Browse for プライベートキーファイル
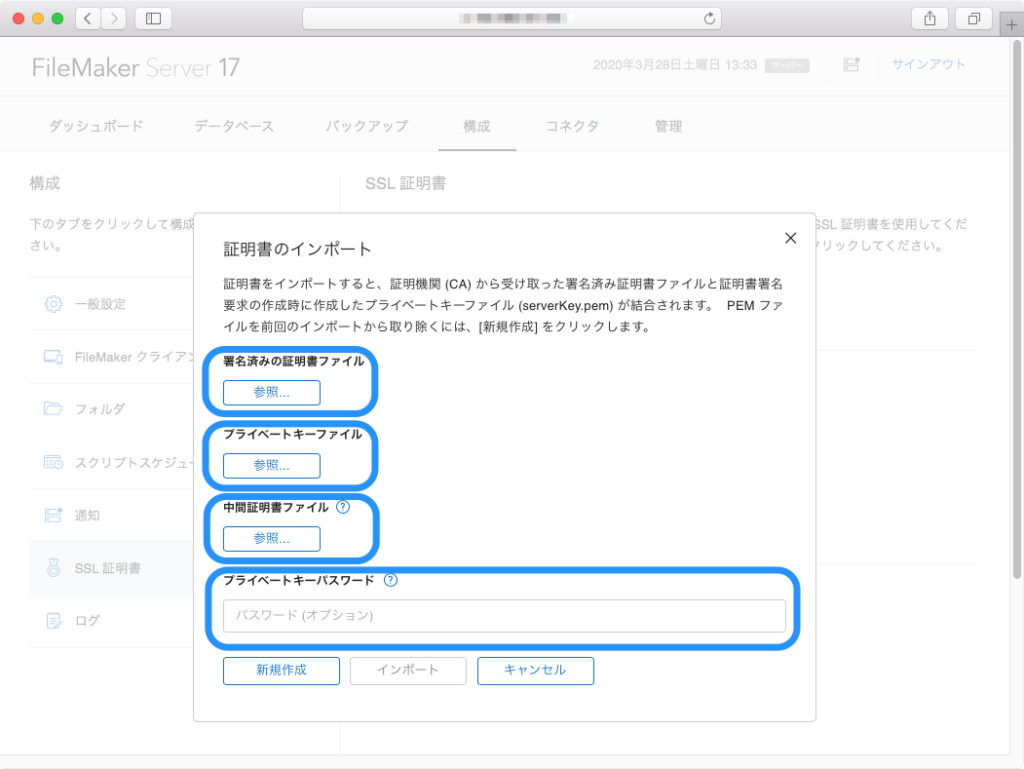The height and width of the screenshot is (769, 1024). [x=272, y=465]
